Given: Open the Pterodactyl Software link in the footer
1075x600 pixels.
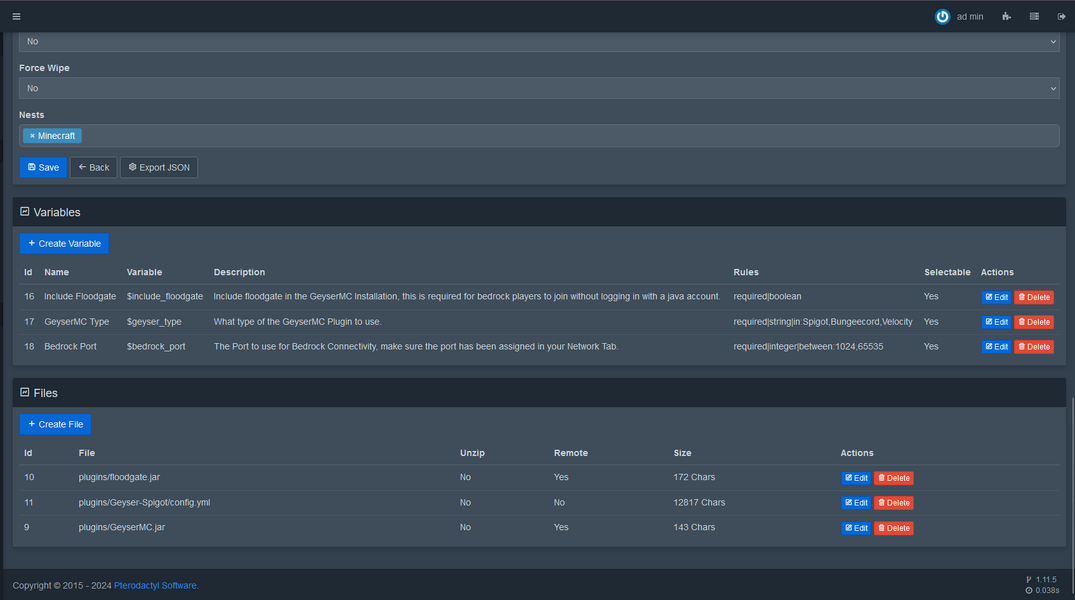Looking at the screenshot, I should point(155,585).
